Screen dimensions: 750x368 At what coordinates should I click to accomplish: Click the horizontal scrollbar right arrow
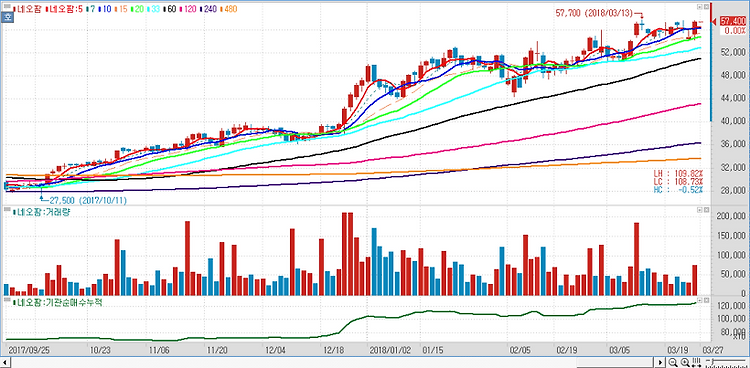click(660, 362)
